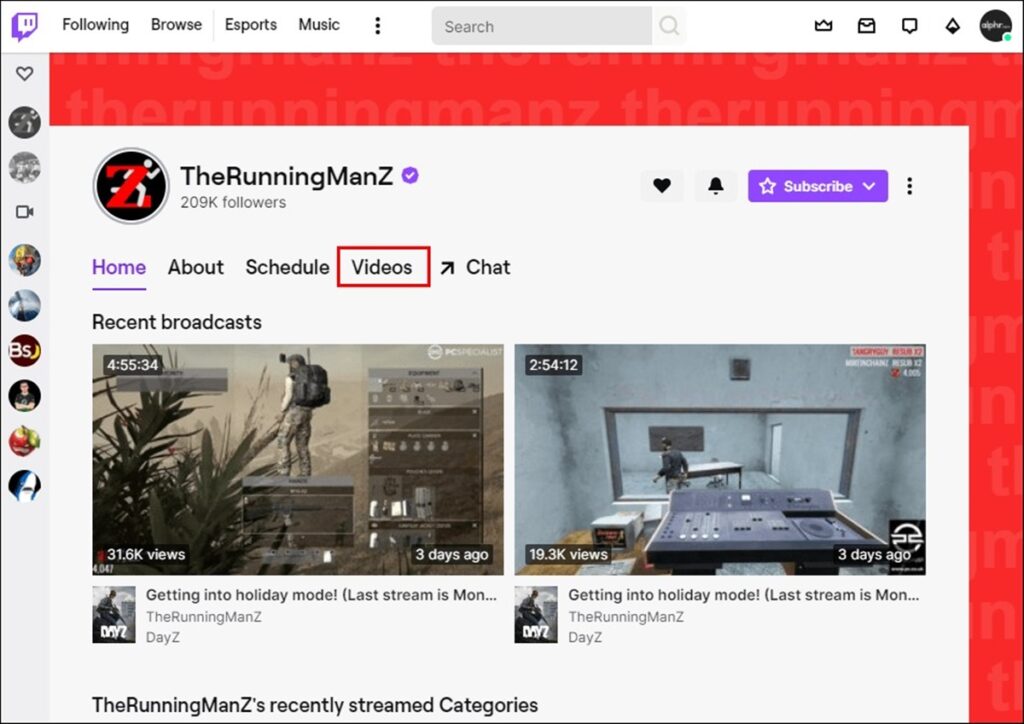Open the 4:55:34 broadcast thumbnail

coord(298,460)
